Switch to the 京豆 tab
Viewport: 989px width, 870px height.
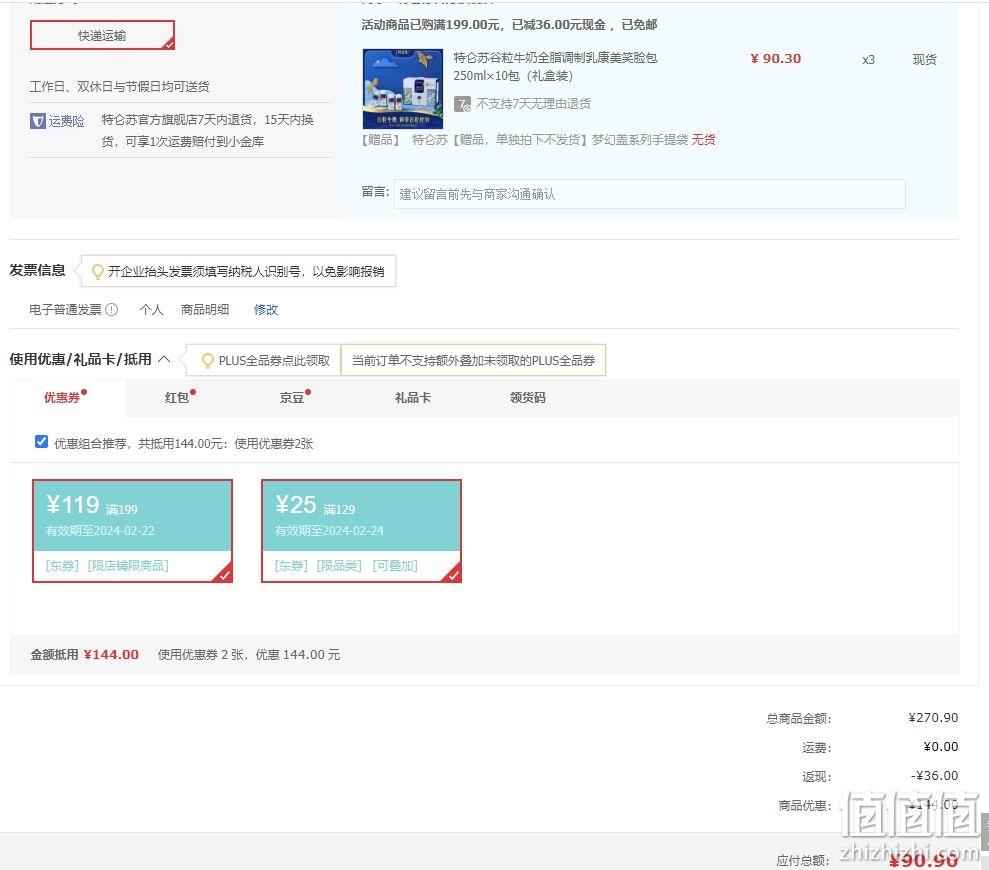pyautogui.click(x=292, y=397)
